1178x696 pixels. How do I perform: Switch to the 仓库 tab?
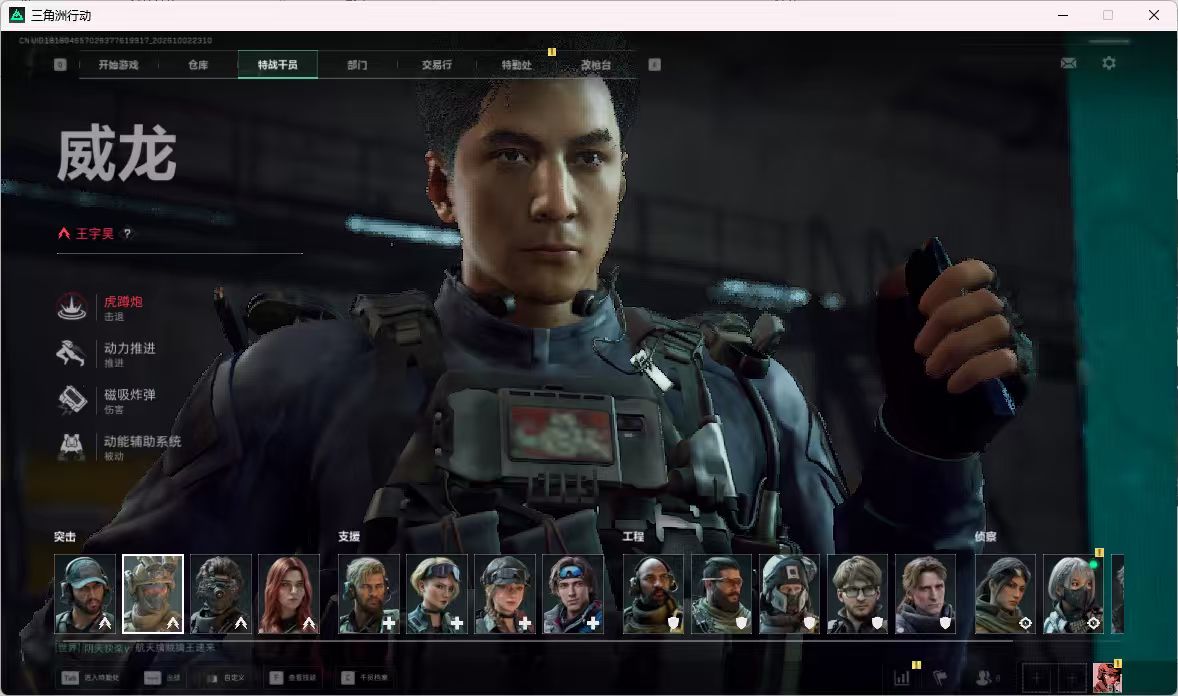[x=198, y=65]
